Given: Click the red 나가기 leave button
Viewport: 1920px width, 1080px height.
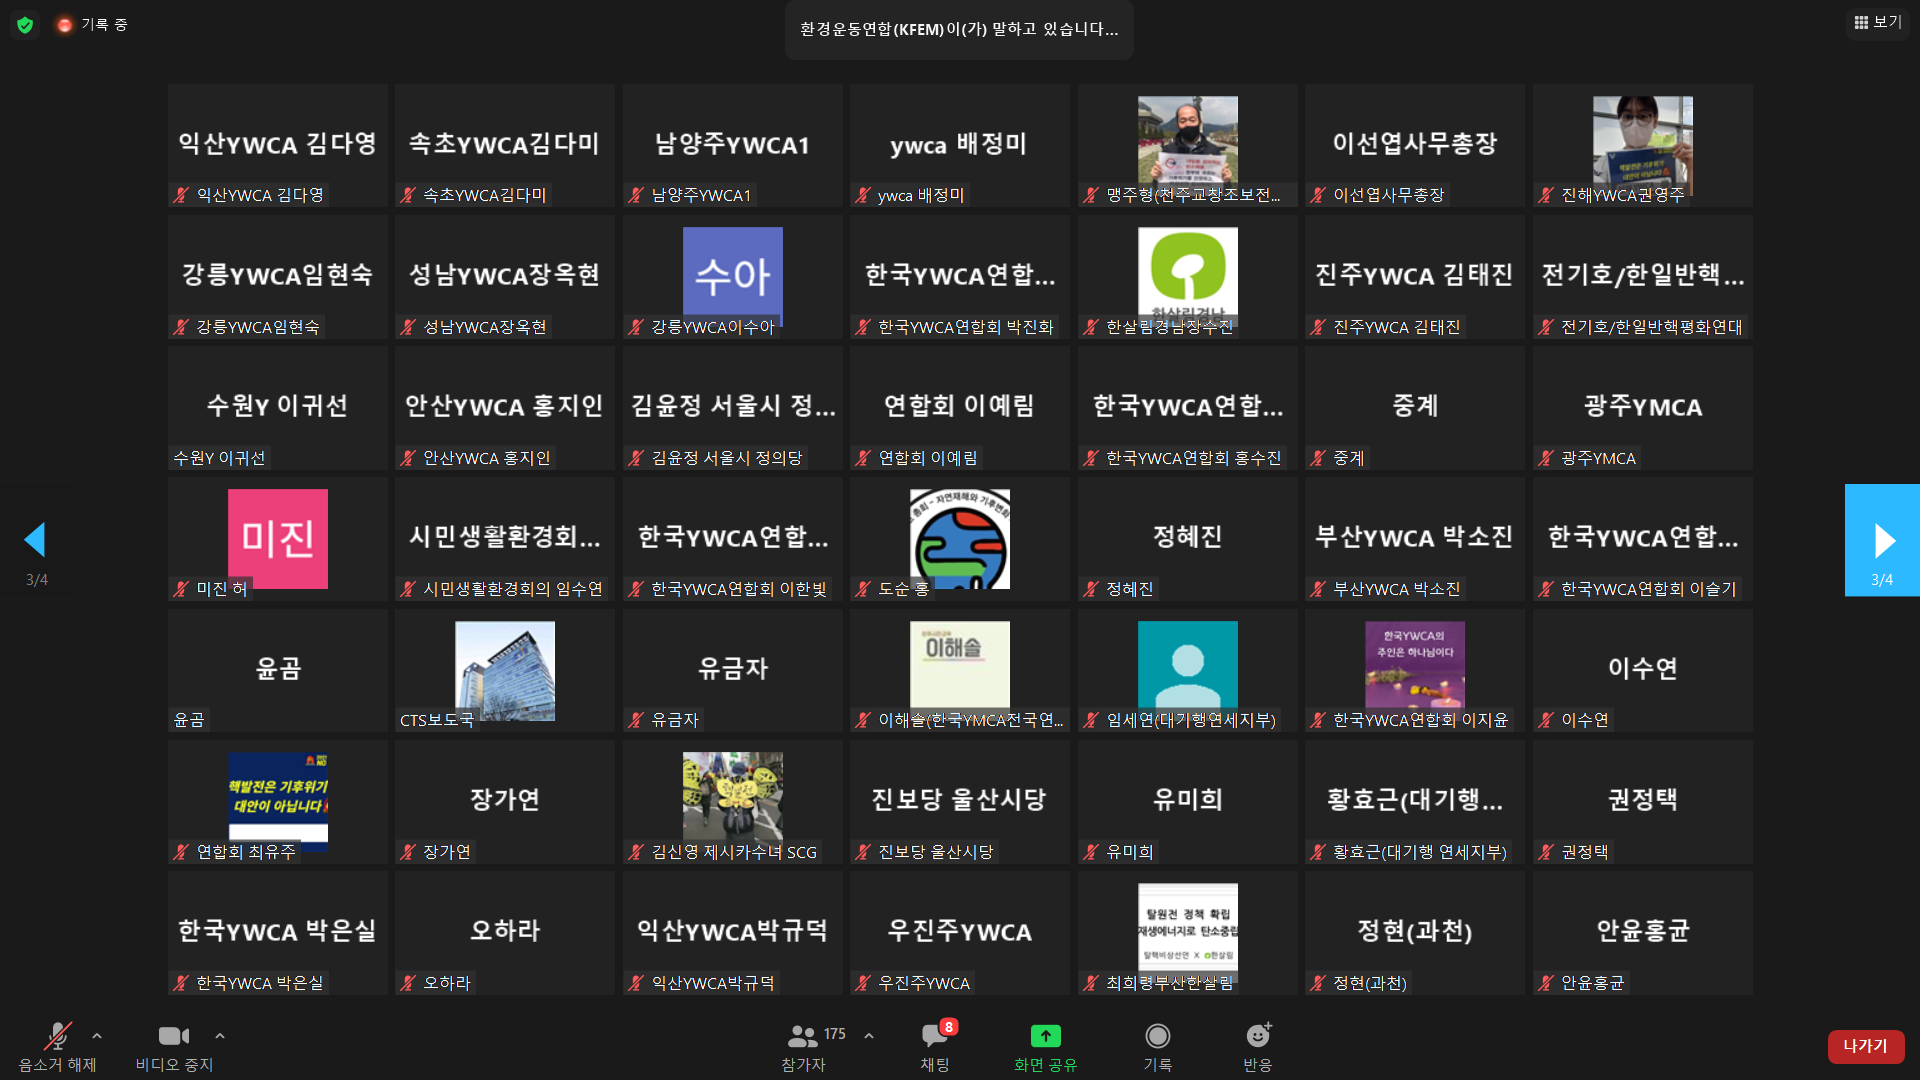Looking at the screenshot, I should (1865, 1046).
